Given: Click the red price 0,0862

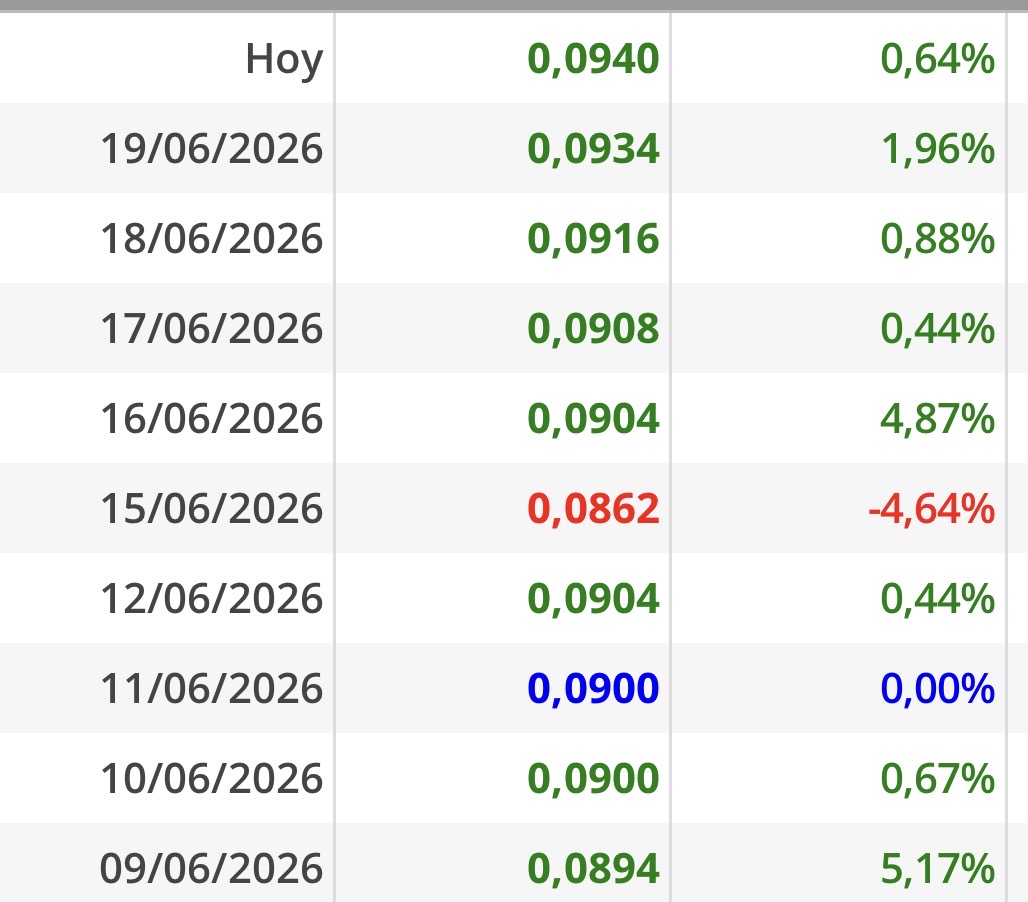Looking at the screenshot, I should [593, 508].
